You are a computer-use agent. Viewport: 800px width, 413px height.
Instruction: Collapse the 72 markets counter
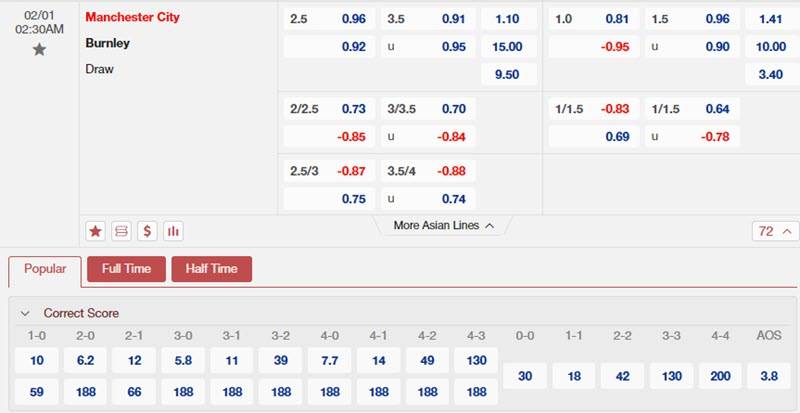coord(775,231)
